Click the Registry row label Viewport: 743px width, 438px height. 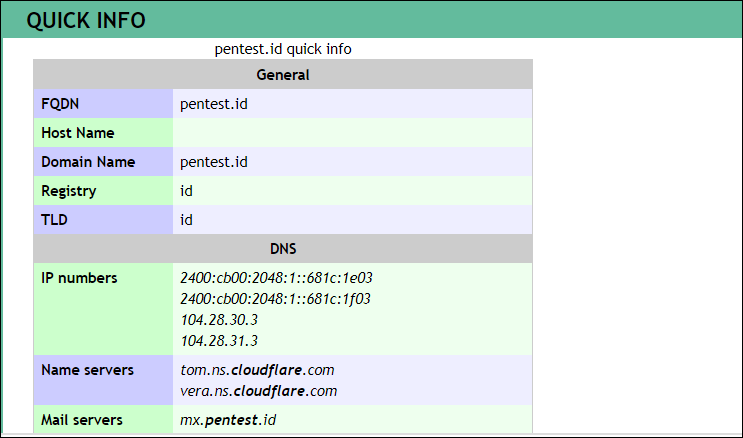click(x=103, y=191)
